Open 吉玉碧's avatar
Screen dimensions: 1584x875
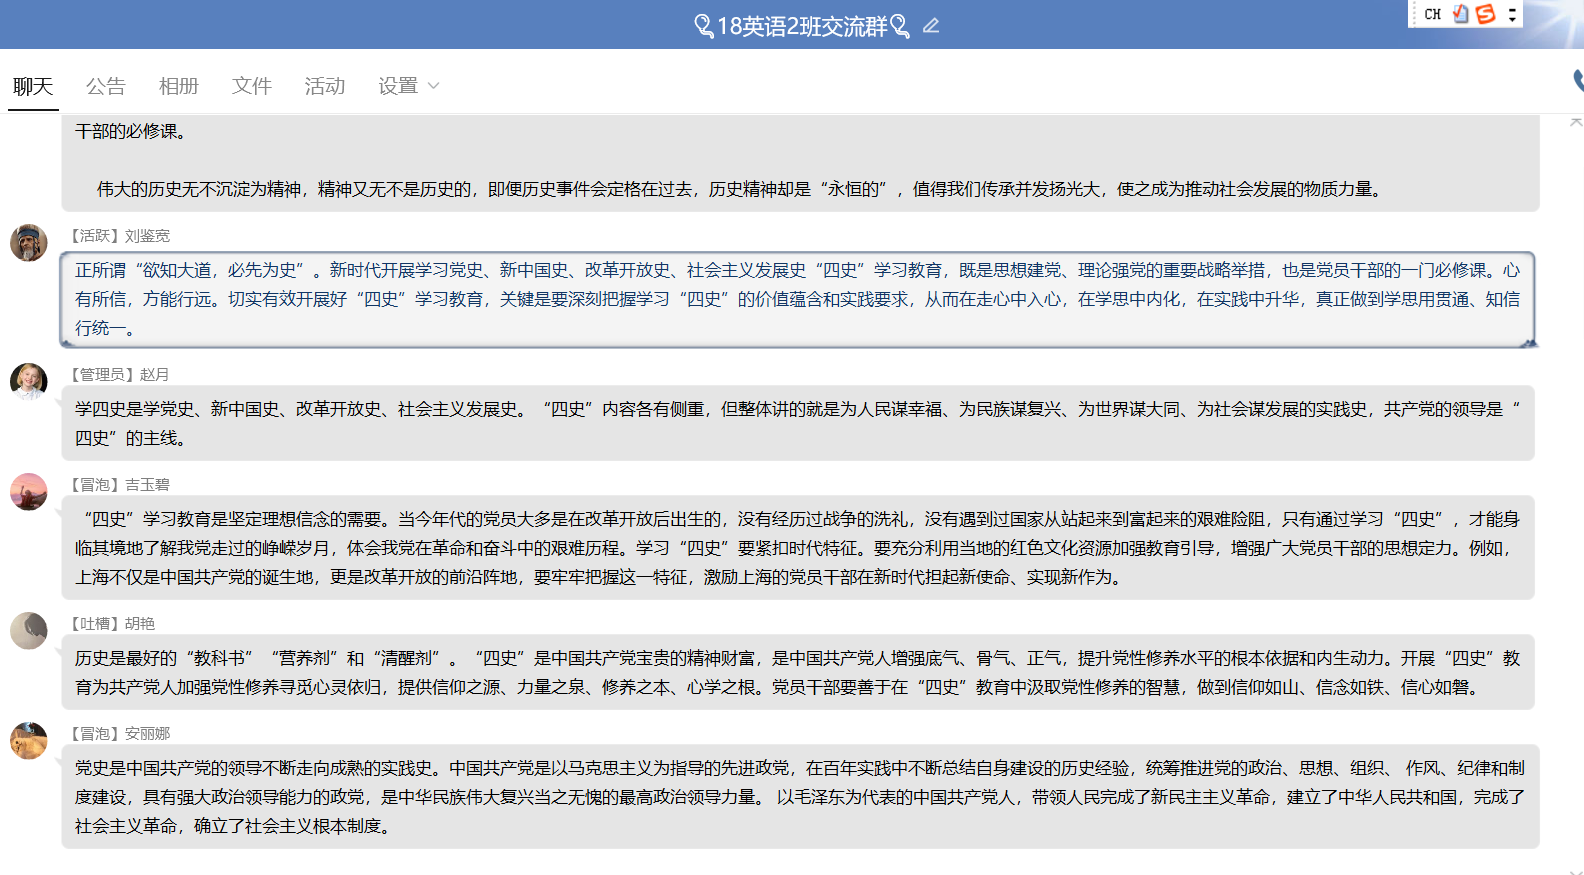29,492
